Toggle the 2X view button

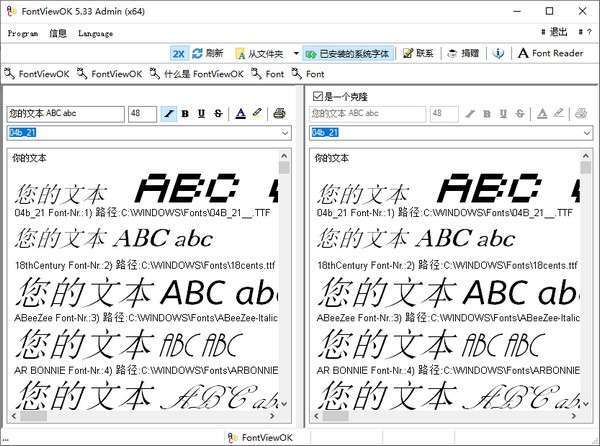tap(179, 54)
